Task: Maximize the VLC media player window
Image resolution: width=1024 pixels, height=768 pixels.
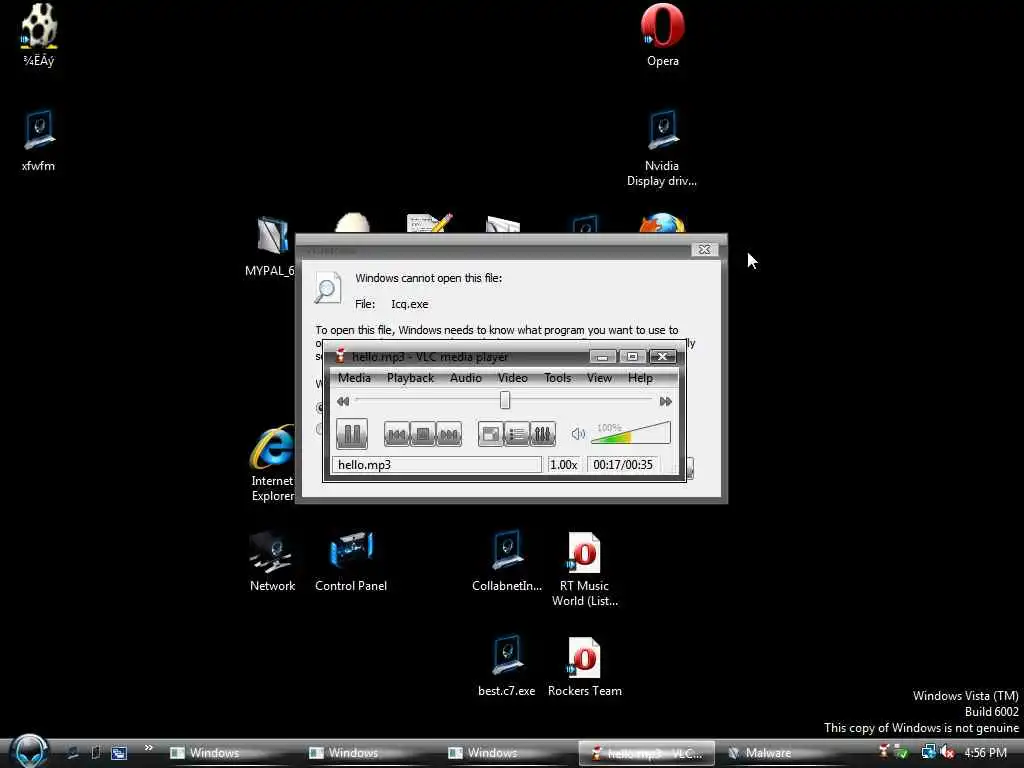Action: 632,357
